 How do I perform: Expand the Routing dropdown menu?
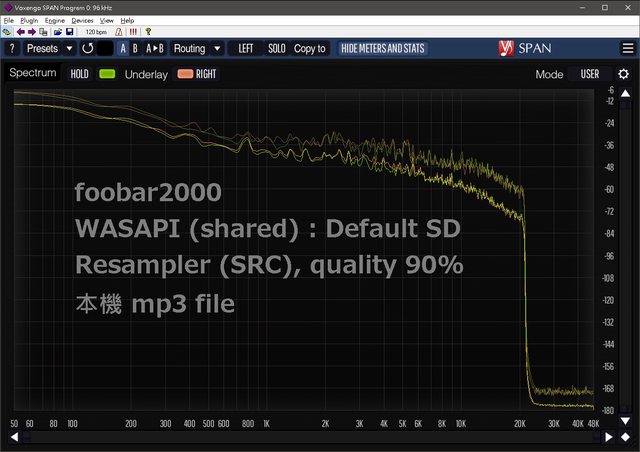click(x=196, y=48)
